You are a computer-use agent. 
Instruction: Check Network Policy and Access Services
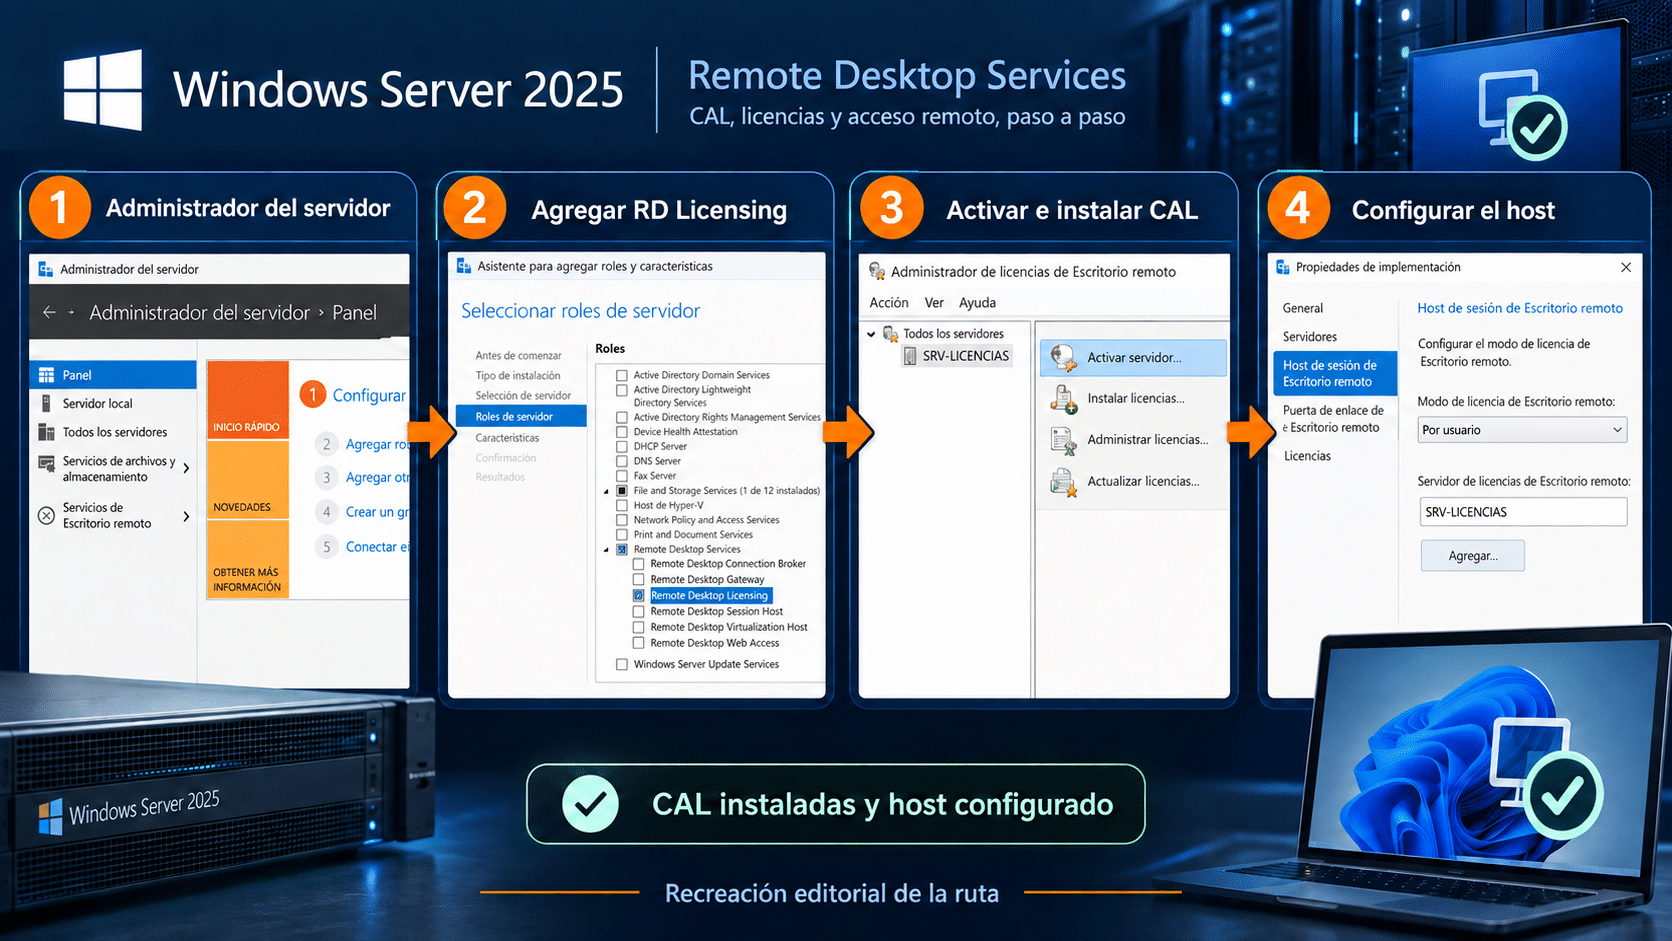click(622, 520)
